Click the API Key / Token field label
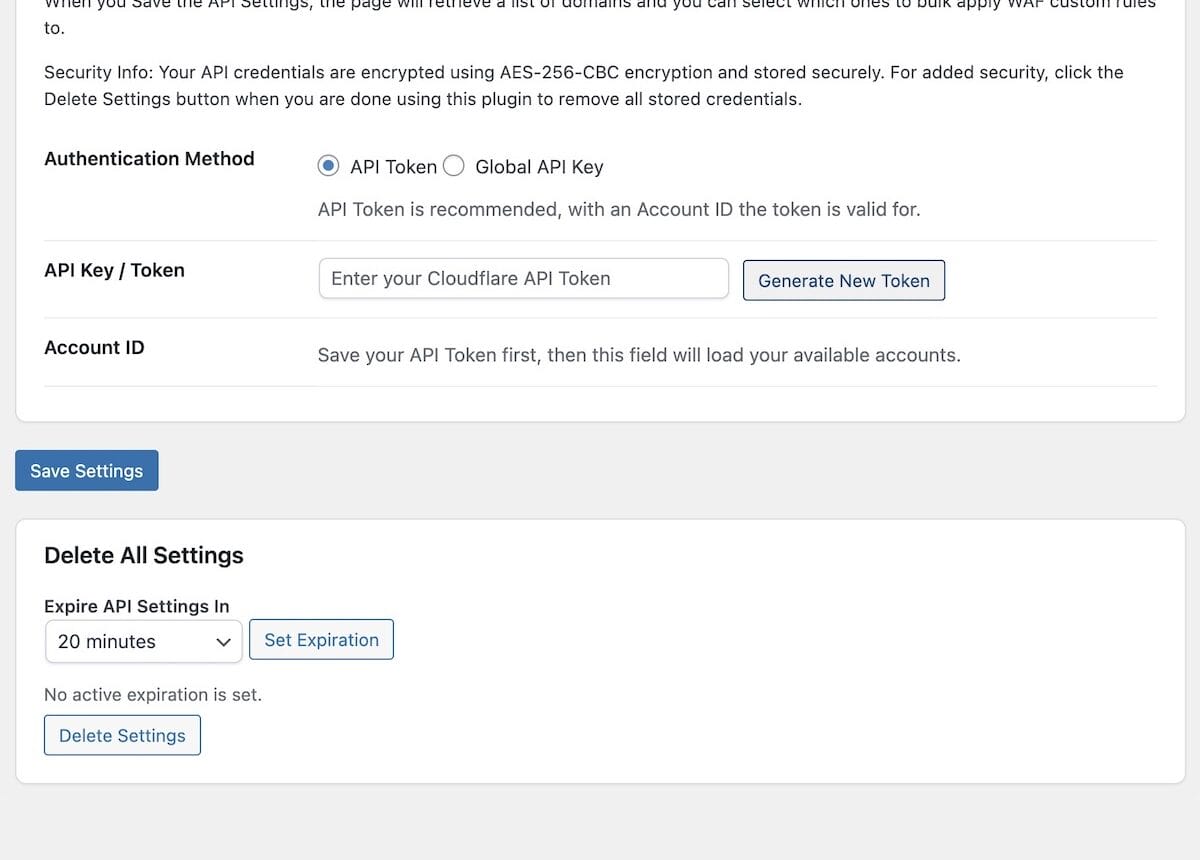This screenshot has width=1200, height=860. point(114,270)
